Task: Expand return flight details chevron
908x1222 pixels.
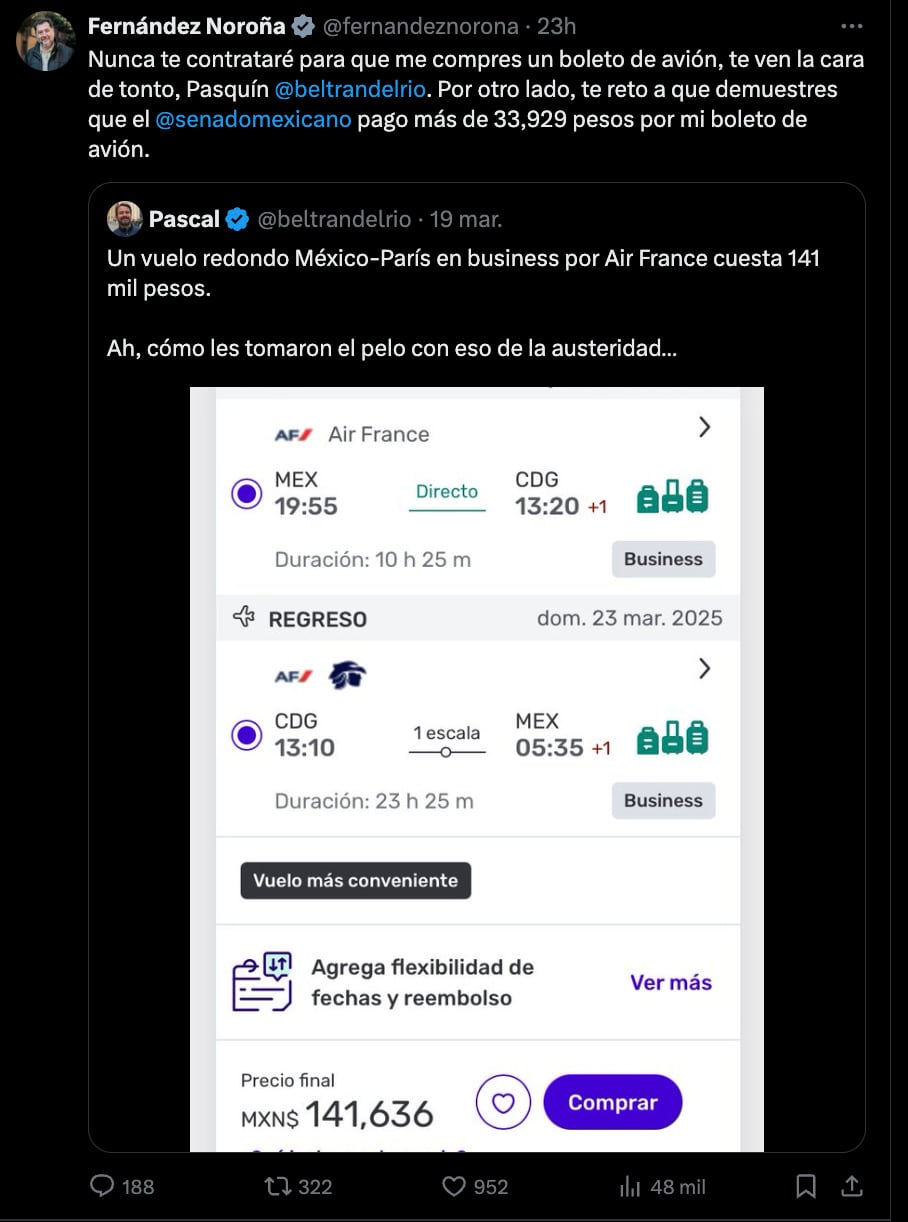Action: (x=704, y=669)
